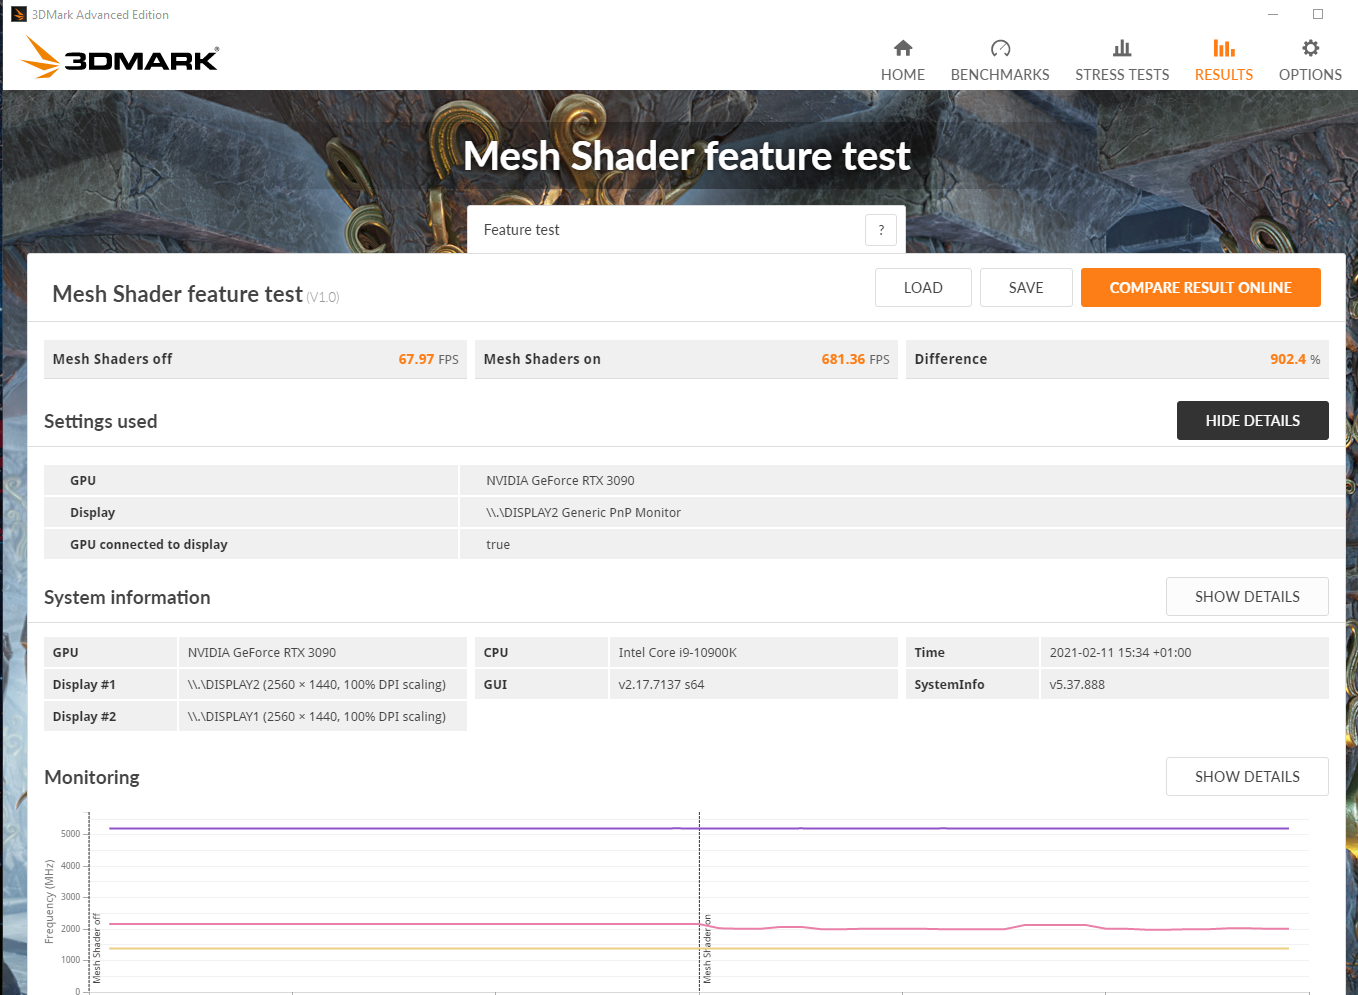
Task: Click the Display #2 DISPLAY1 resolution value
Action: (316, 716)
